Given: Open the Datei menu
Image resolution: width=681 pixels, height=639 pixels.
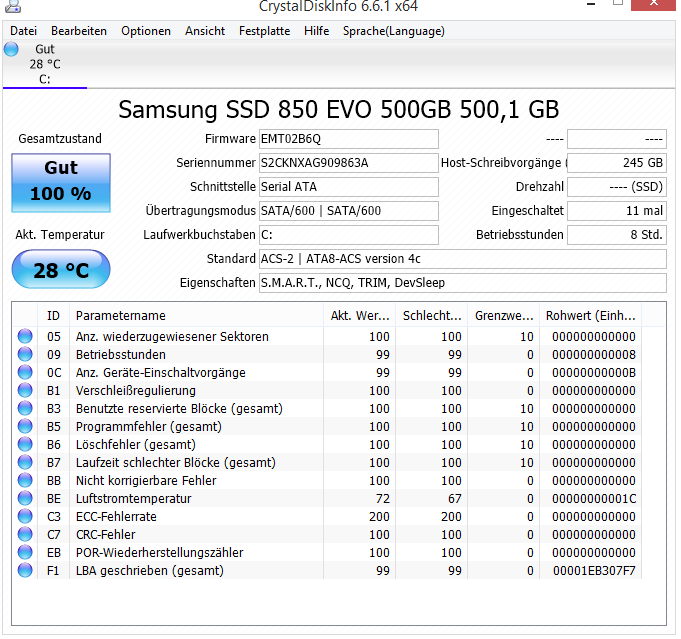Looking at the screenshot, I should [x=23, y=31].
